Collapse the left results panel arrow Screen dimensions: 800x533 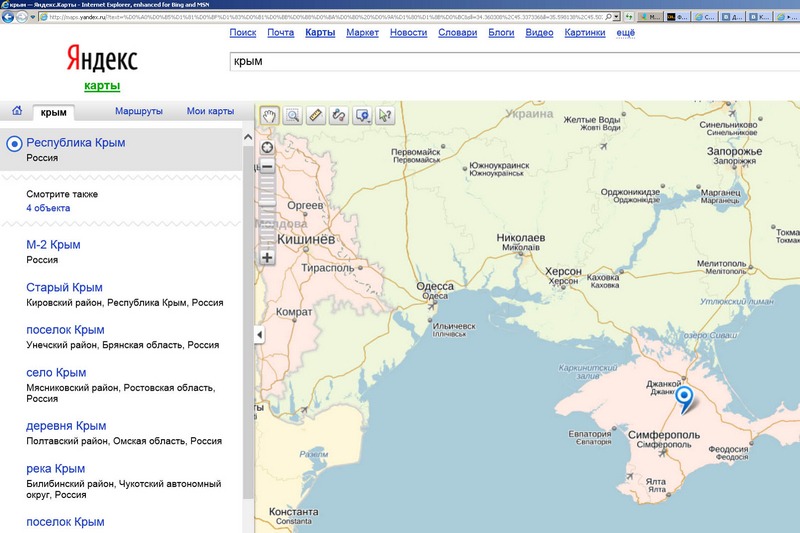click(x=259, y=335)
